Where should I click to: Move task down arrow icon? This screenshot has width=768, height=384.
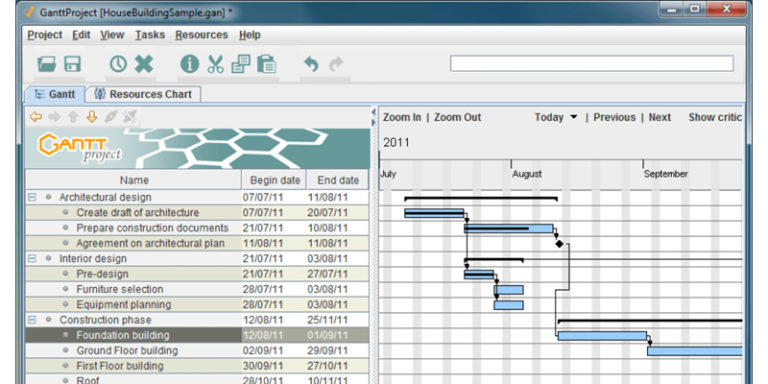point(92,117)
